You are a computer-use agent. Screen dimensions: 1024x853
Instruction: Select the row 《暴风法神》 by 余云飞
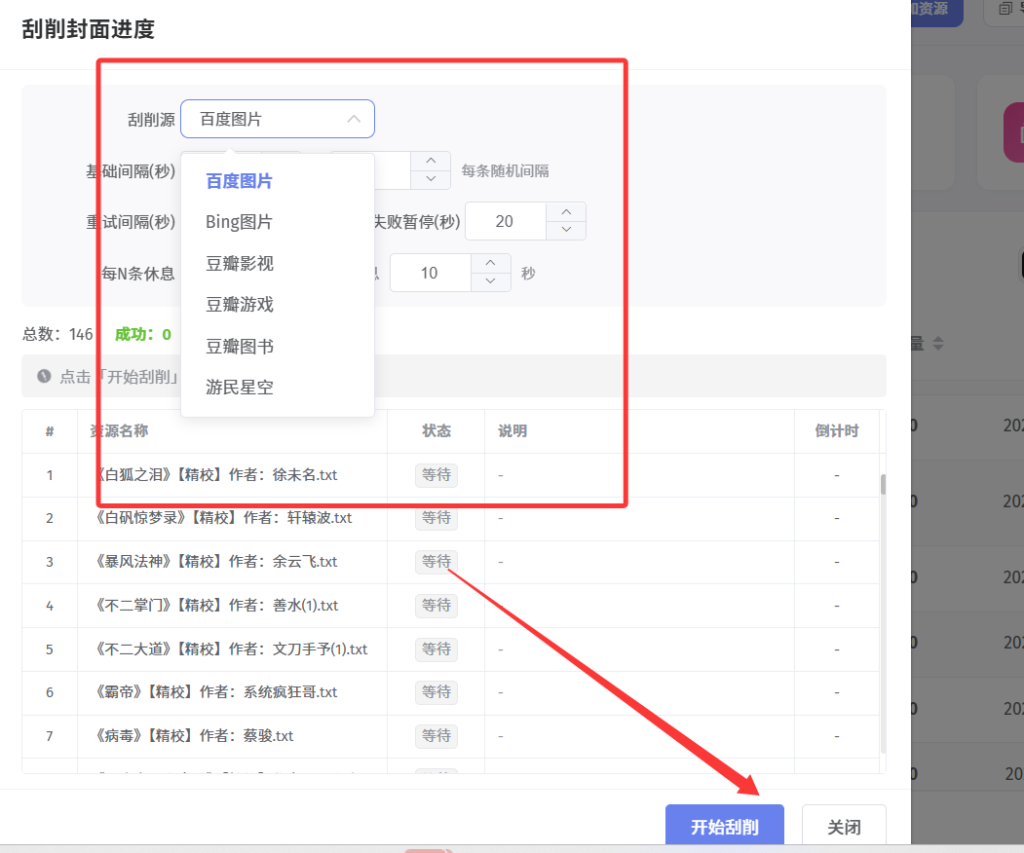coord(451,562)
